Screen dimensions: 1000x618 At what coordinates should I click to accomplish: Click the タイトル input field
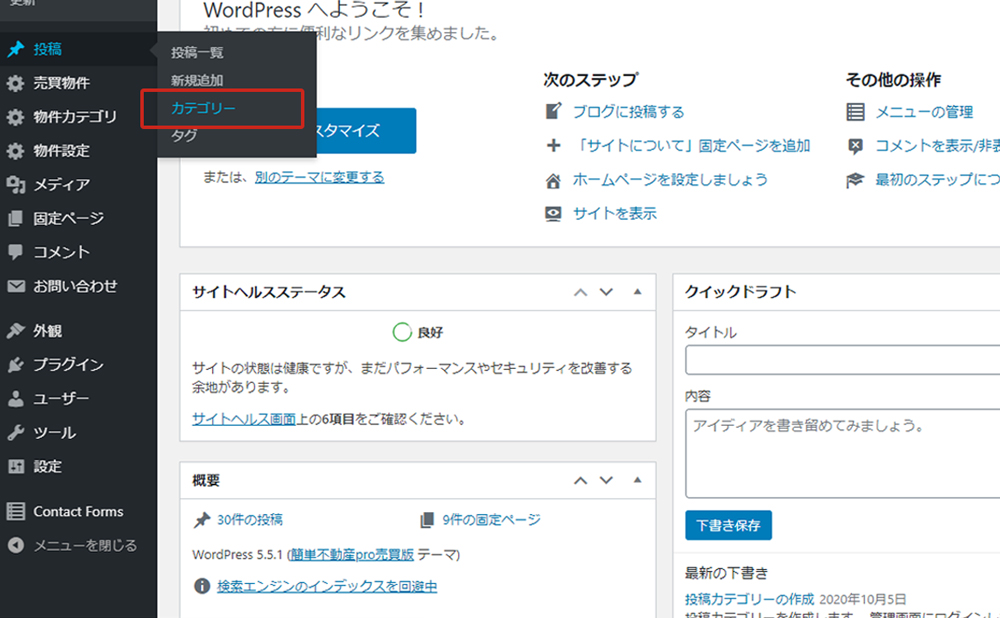[x=842, y=360]
